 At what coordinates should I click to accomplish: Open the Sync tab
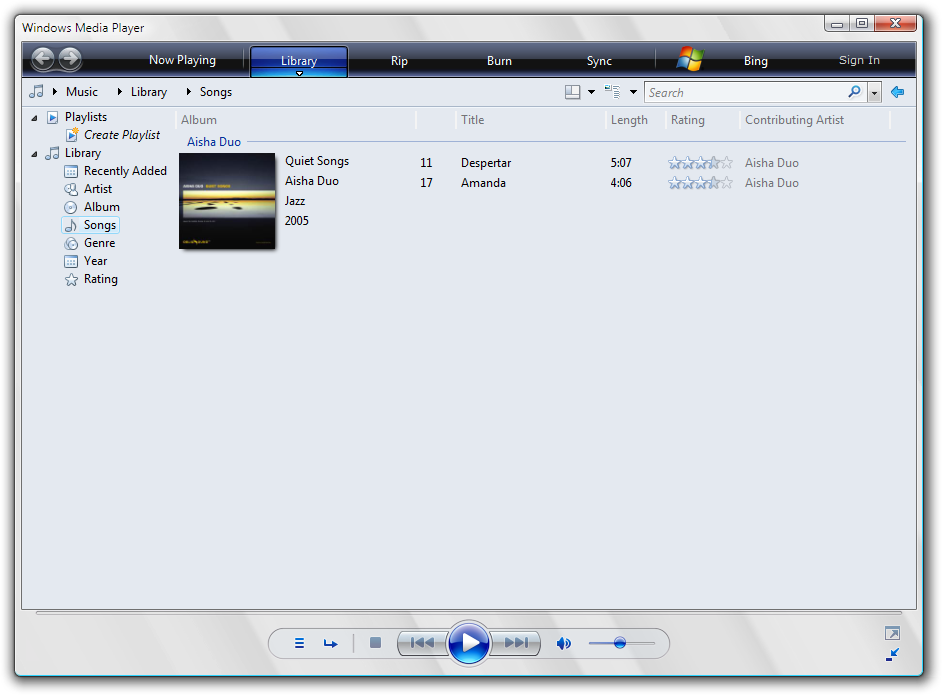[x=599, y=61]
